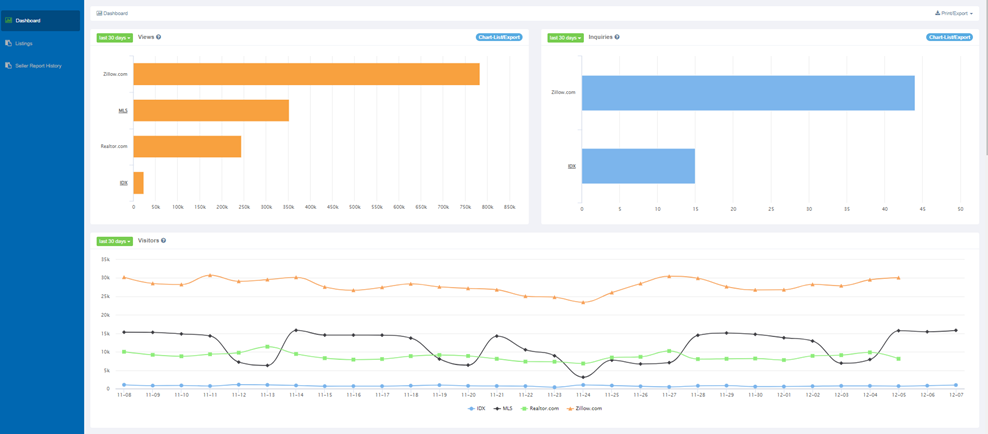Open the Dashboard sidebar item
The width and height of the screenshot is (988, 434).
click(41, 21)
